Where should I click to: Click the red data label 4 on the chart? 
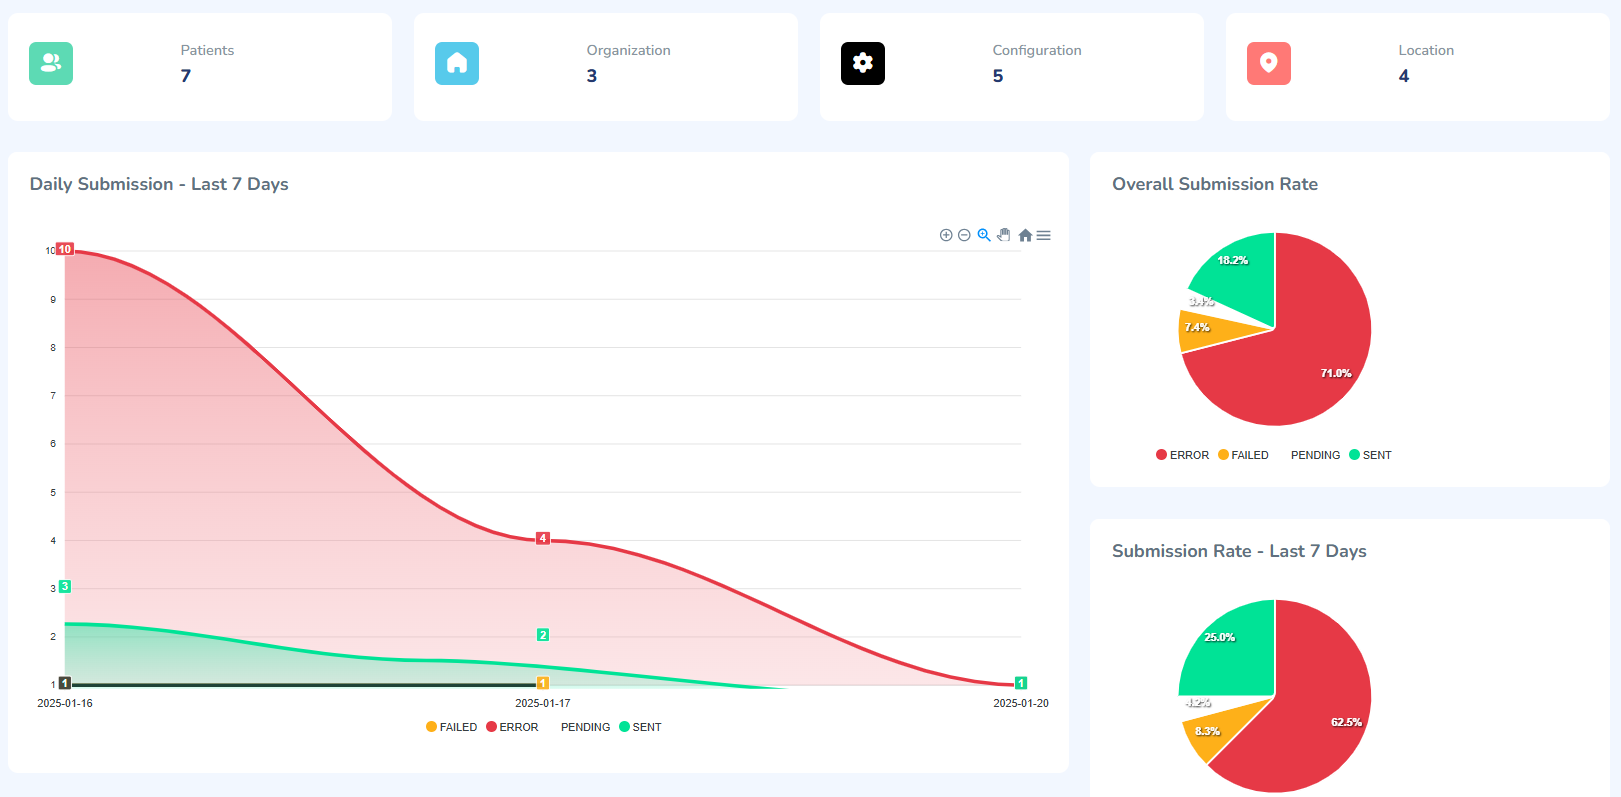[x=543, y=538]
